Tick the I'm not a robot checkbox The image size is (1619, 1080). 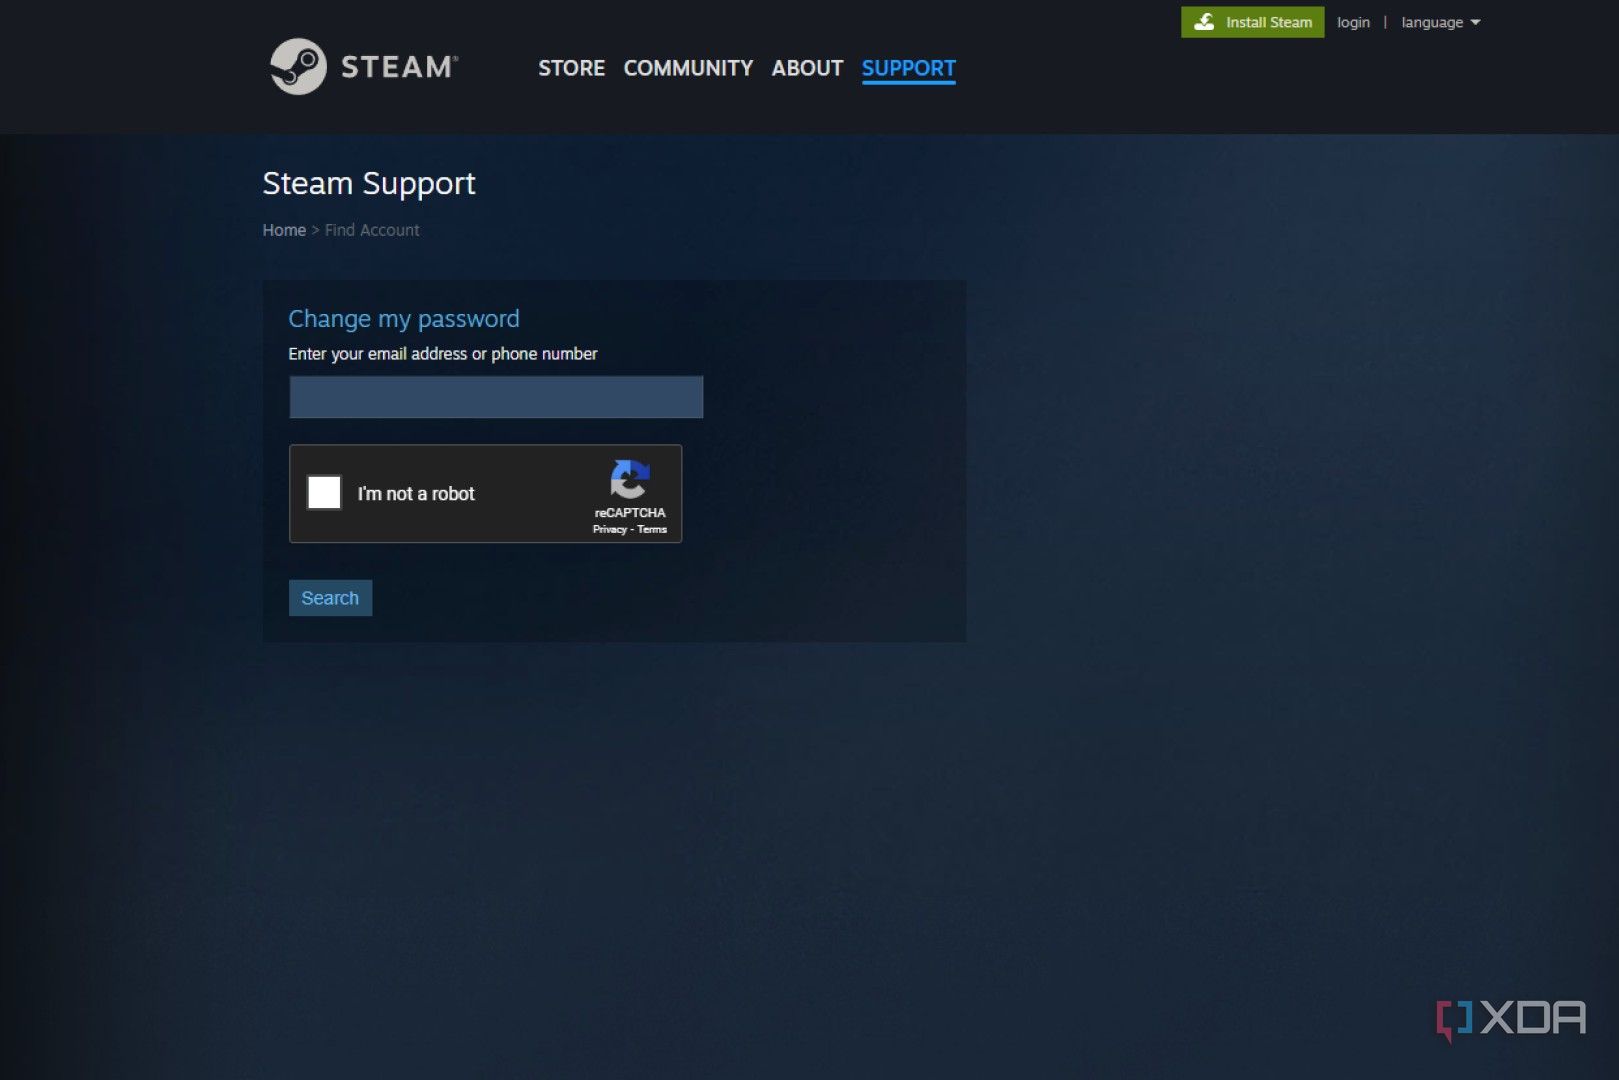(x=324, y=493)
